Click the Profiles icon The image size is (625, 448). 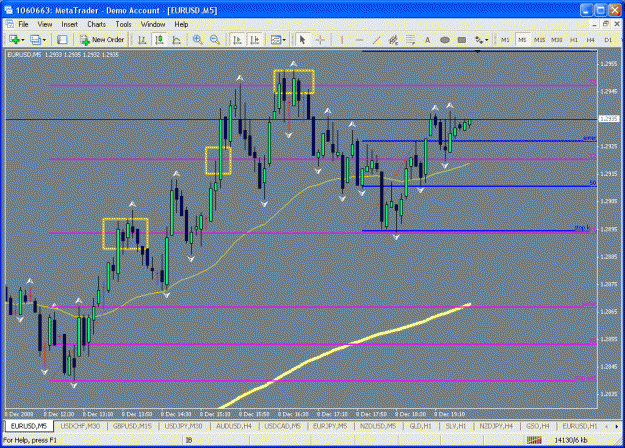[35, 40]
